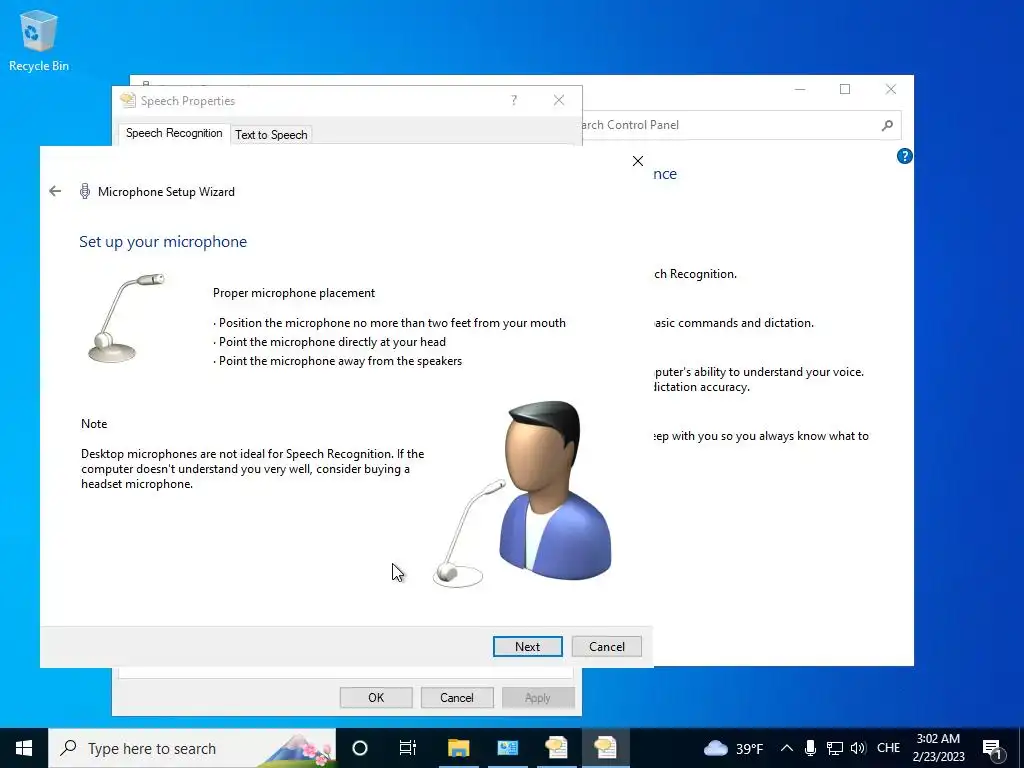Show hidden system tray icons
Screen dimensions: 1024x768
pos(787,748)
